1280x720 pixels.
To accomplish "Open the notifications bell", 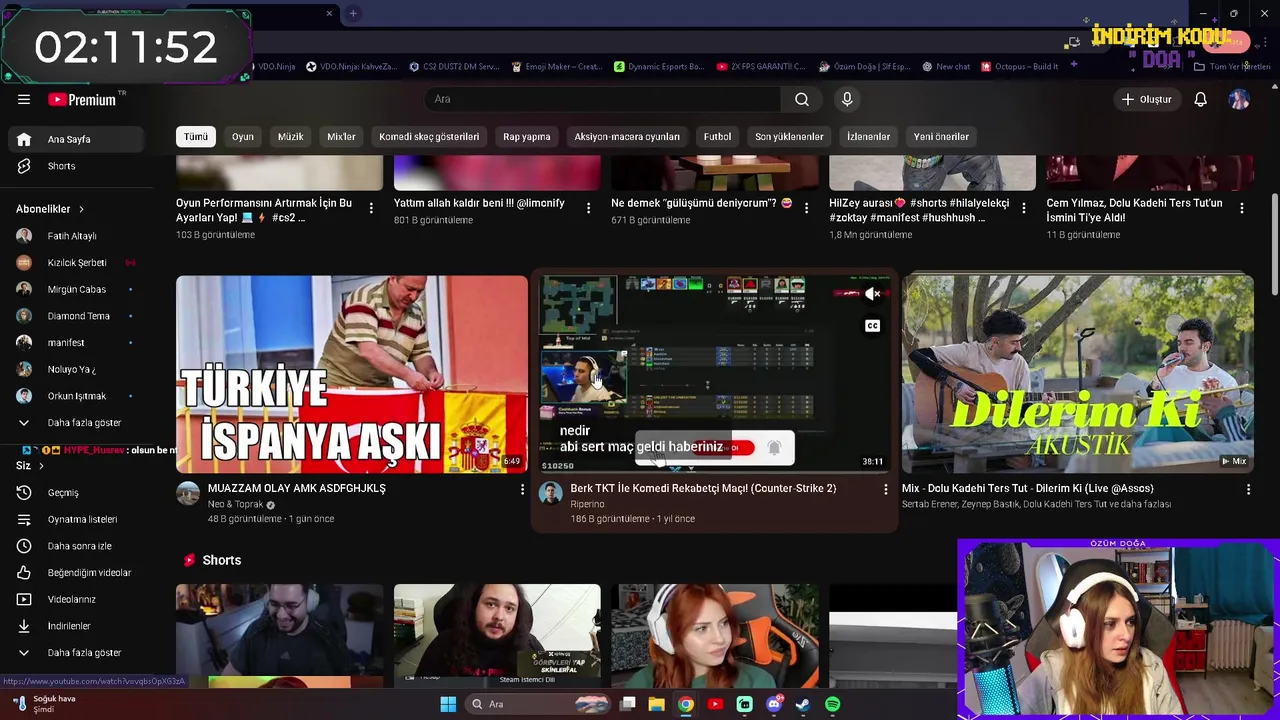I will click(x=1200, y=99).
